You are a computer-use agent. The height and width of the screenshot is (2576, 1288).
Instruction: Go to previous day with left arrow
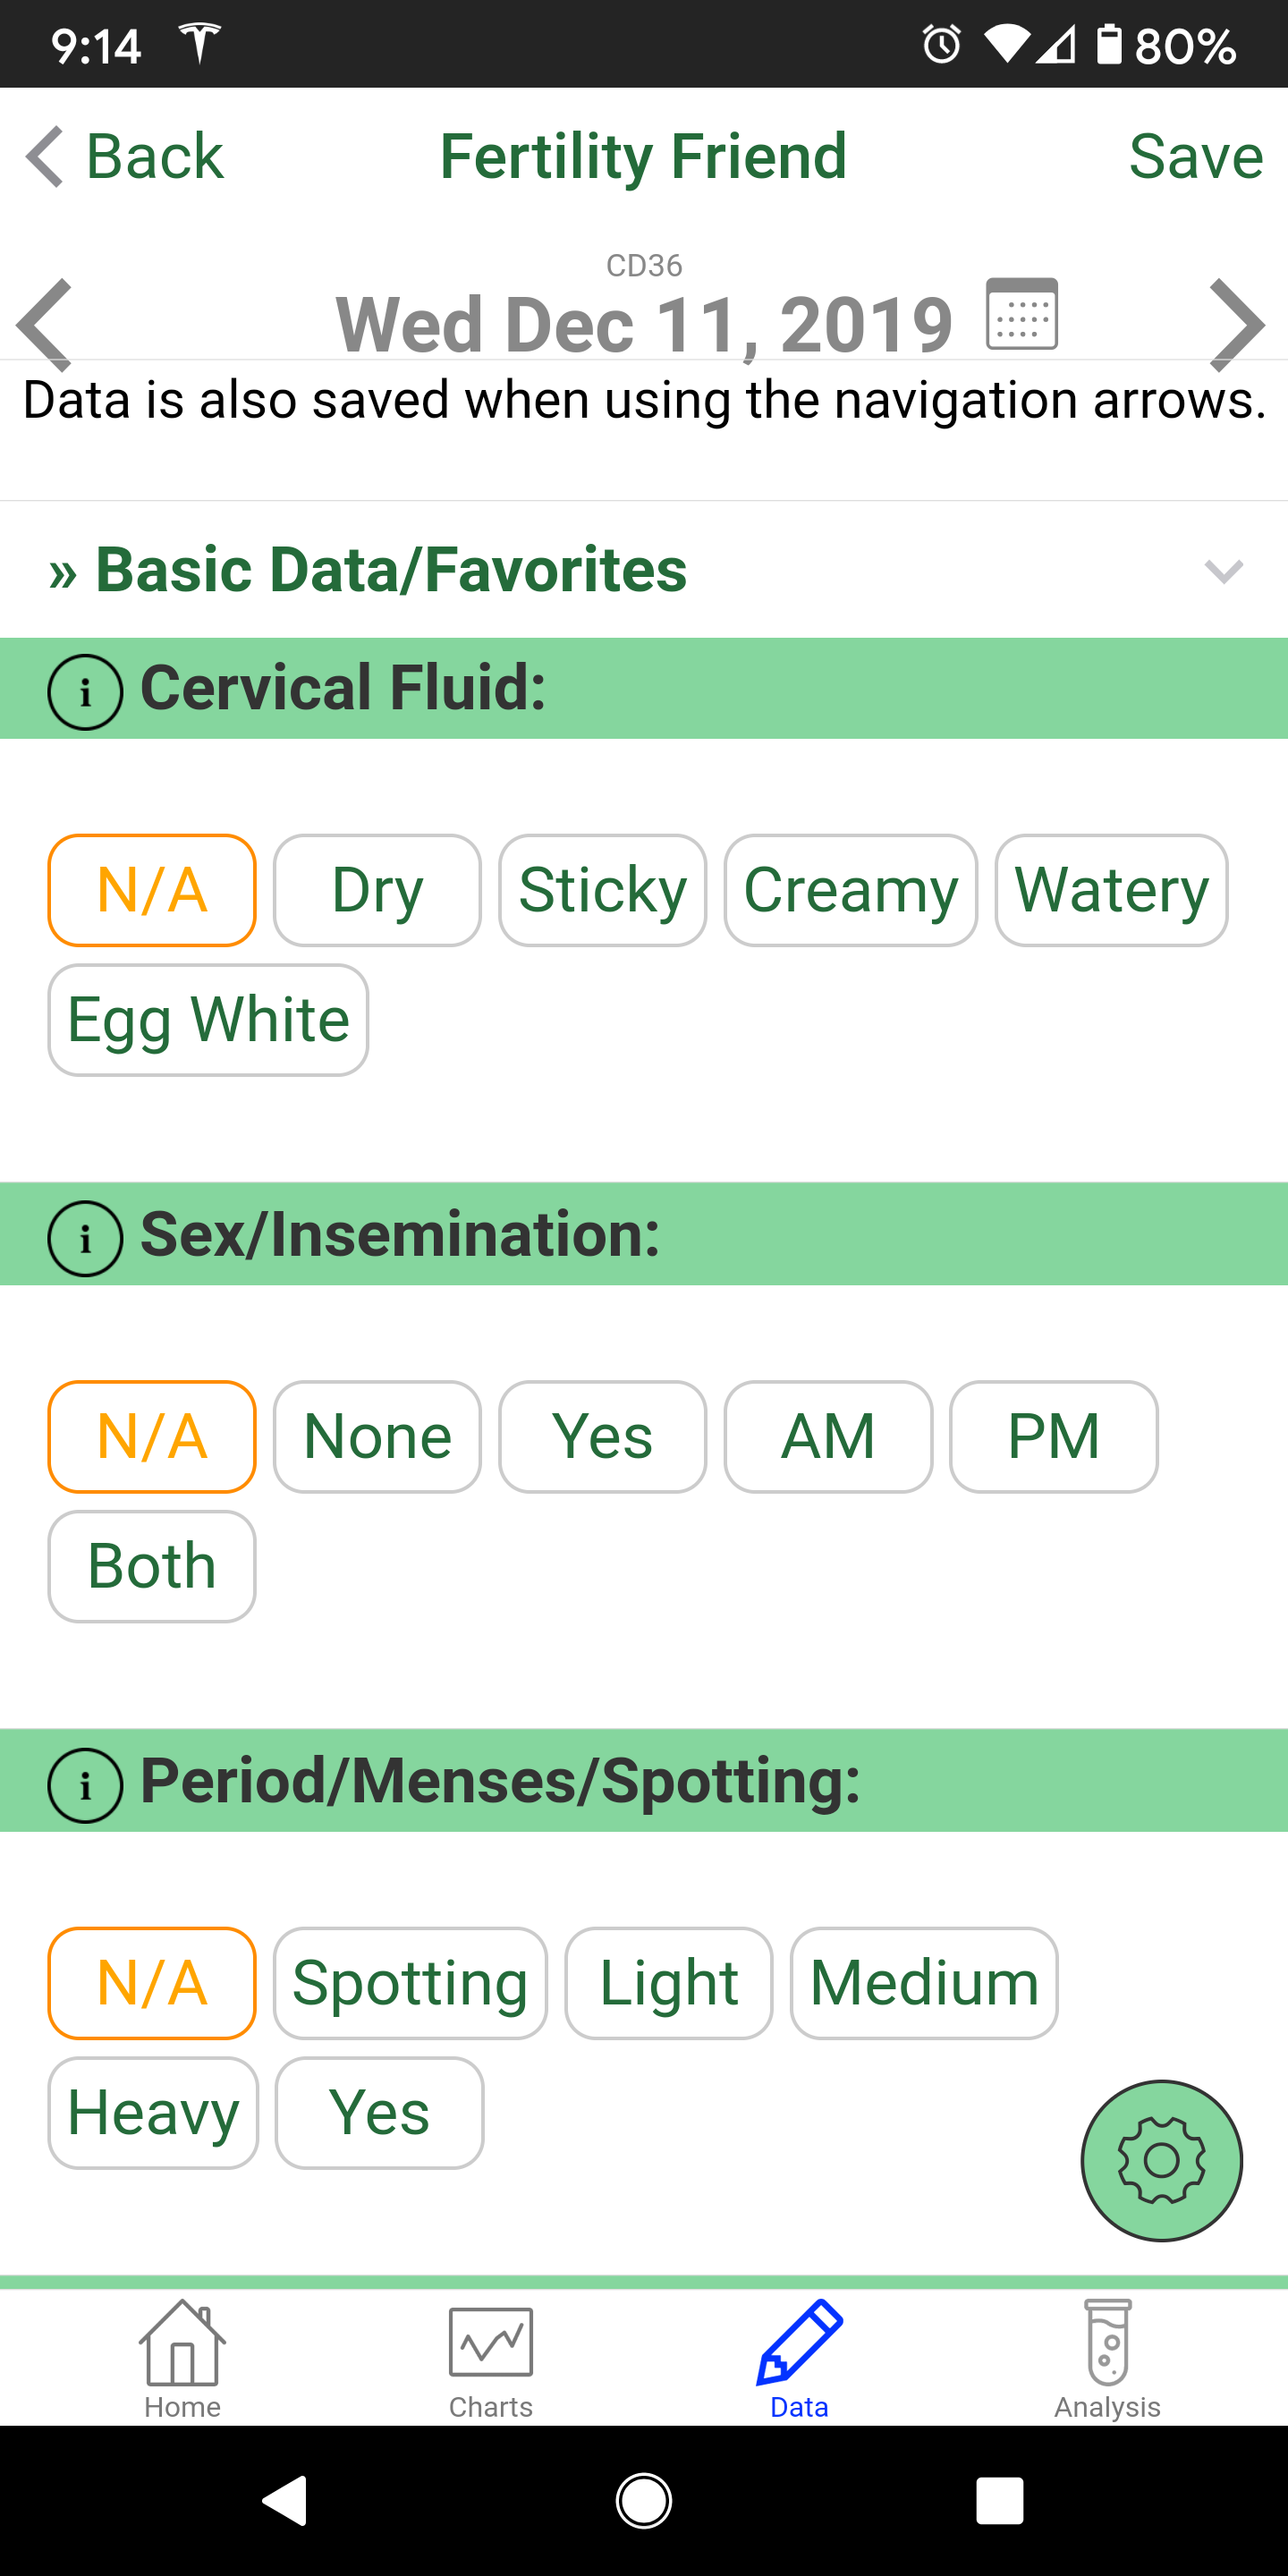pos(45,324)
